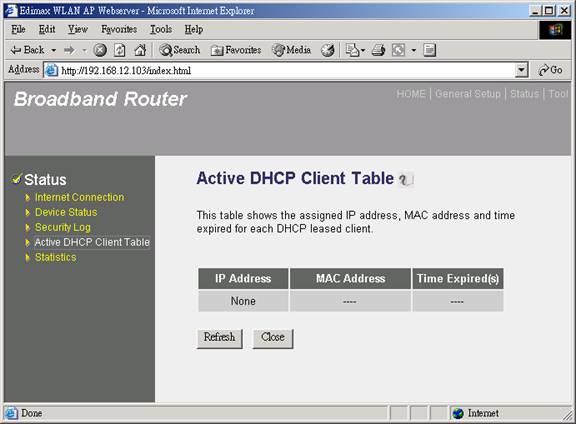Open the Favorites menu

click(119, 29)
